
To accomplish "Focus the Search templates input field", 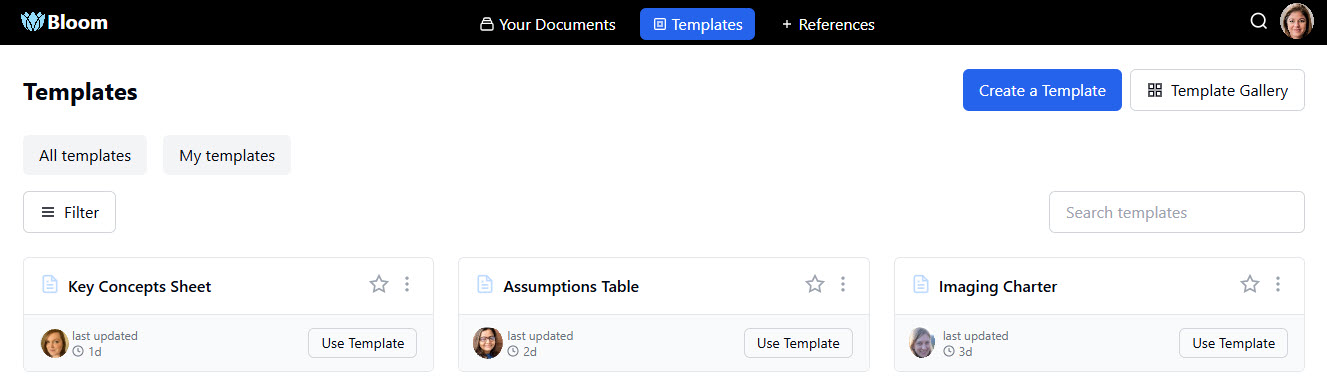I will [1177, 212].
